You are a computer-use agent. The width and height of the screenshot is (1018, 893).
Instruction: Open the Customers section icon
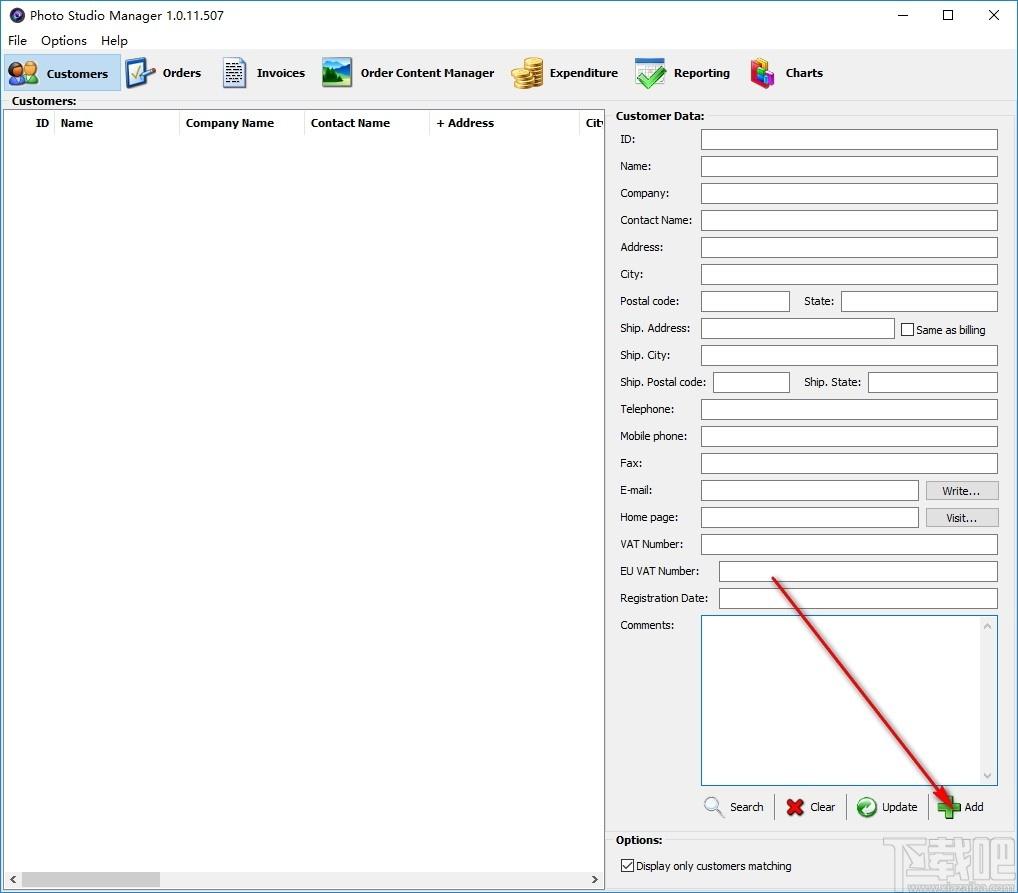(x=23, y=73)
